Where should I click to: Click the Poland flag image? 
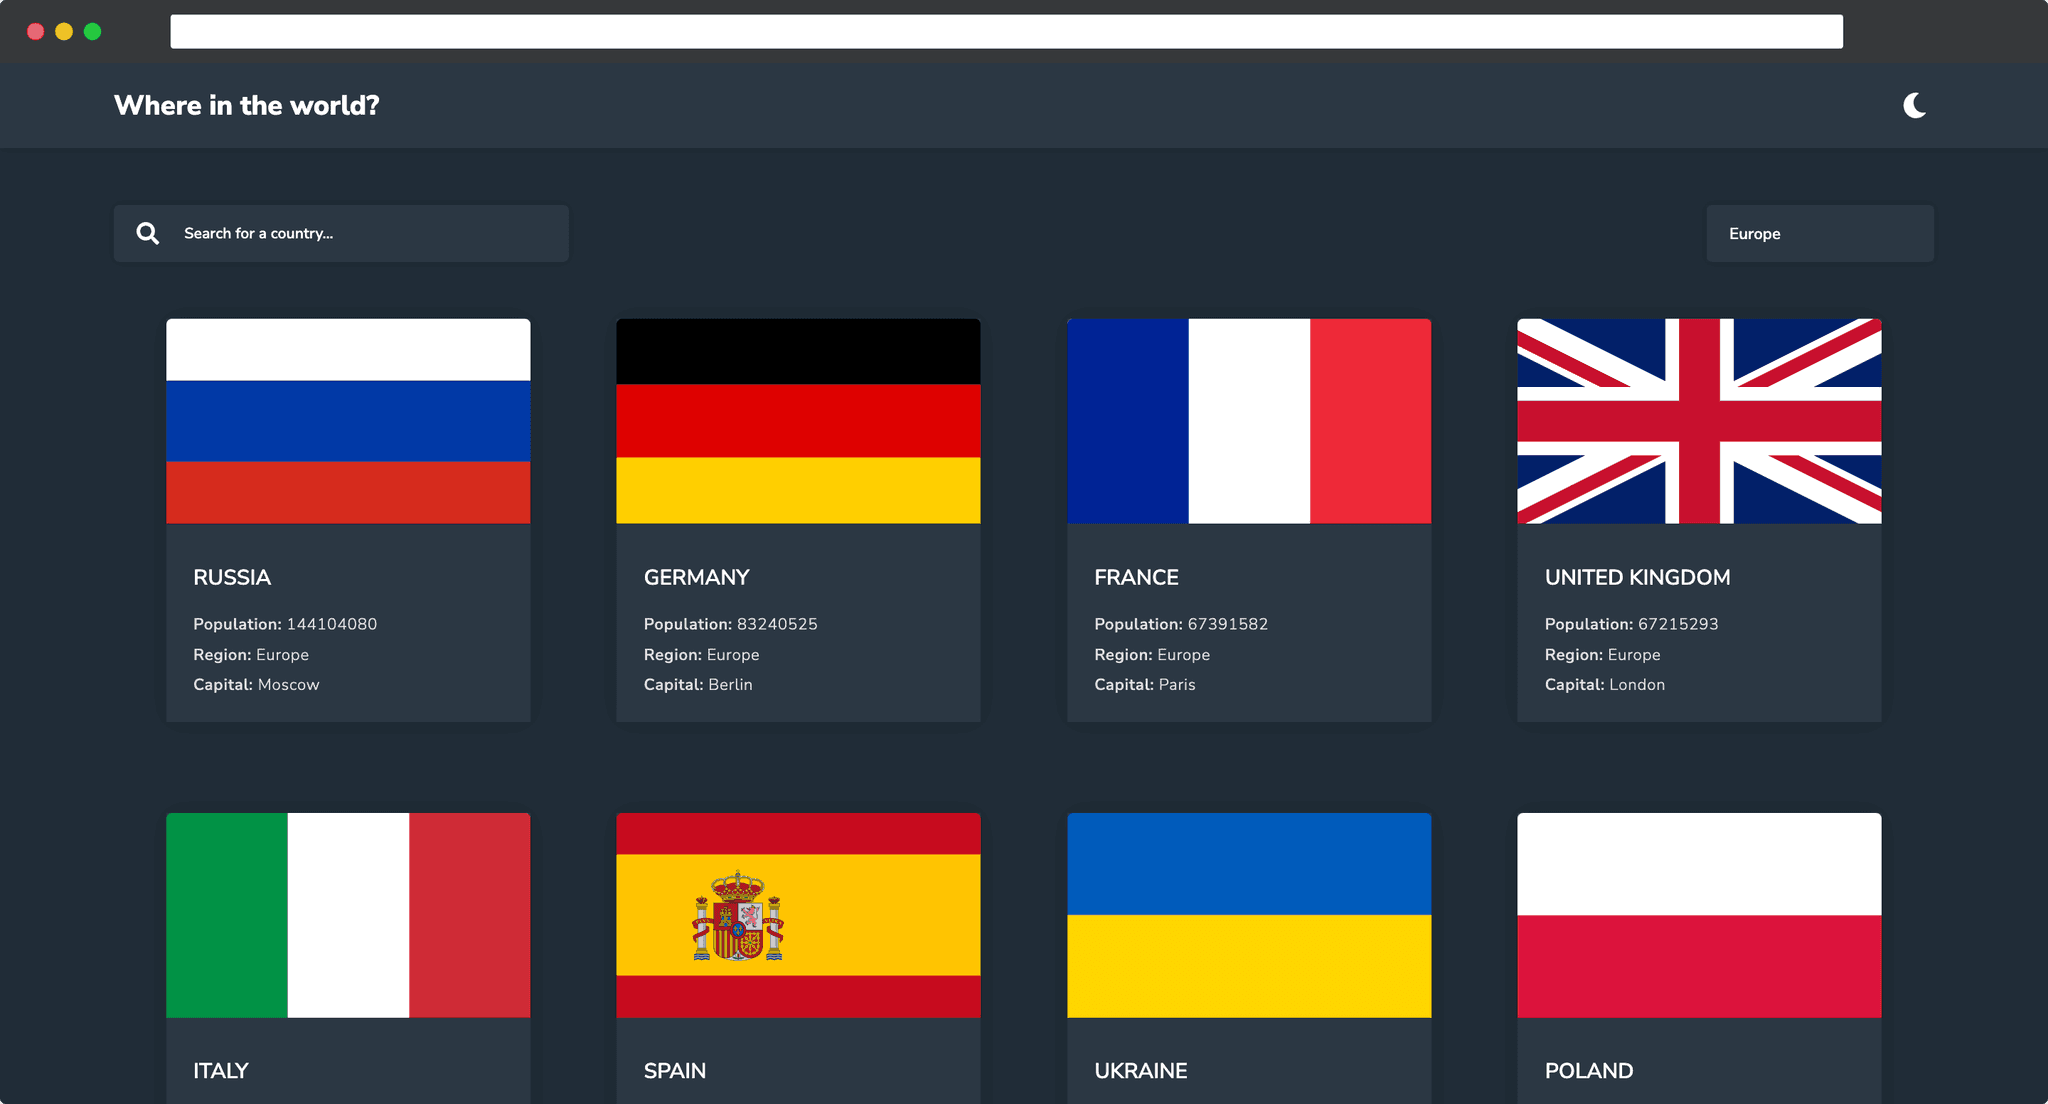coord(1699,915)
